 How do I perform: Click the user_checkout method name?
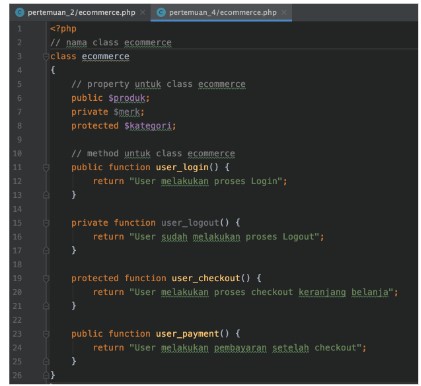tap(206, 278)
